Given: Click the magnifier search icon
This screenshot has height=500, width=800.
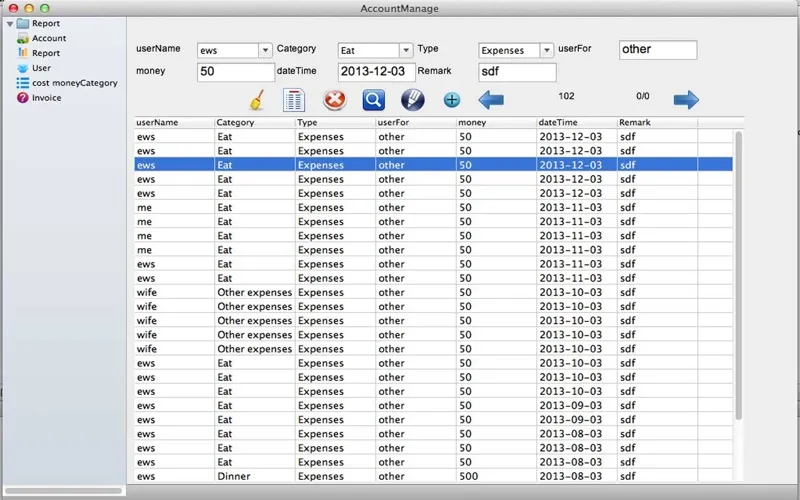Looking at the screenshot, I should (373, 100).
